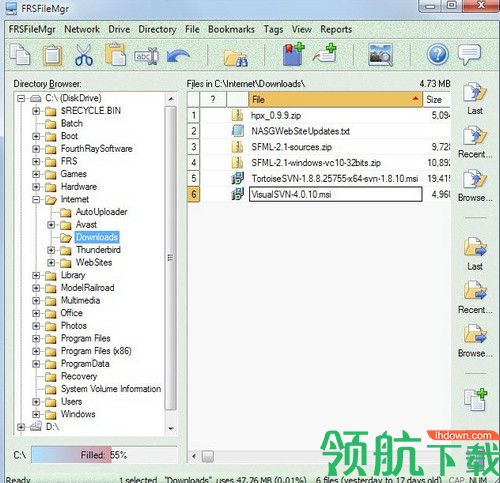500x483 pixels.
Task: Select the ModelRailroad folder
Action: click(x=88, y=288)
